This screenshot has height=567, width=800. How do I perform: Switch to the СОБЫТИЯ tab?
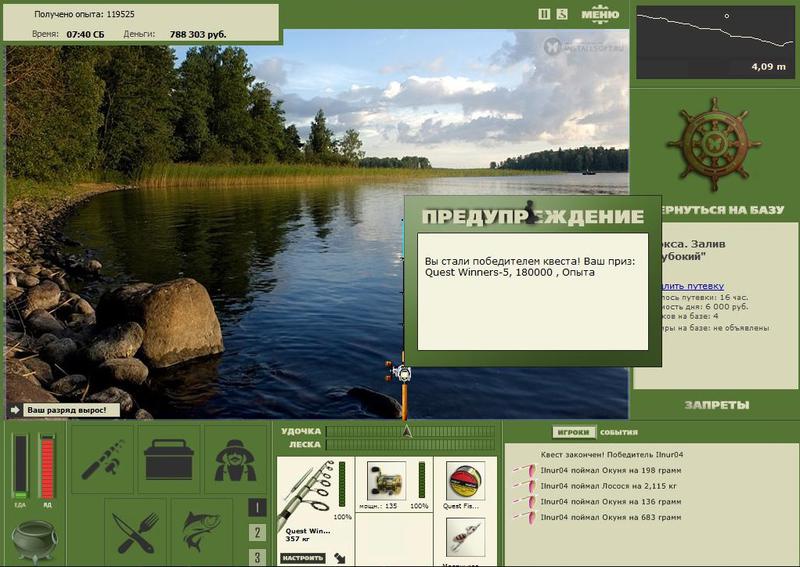pos(619,432)
